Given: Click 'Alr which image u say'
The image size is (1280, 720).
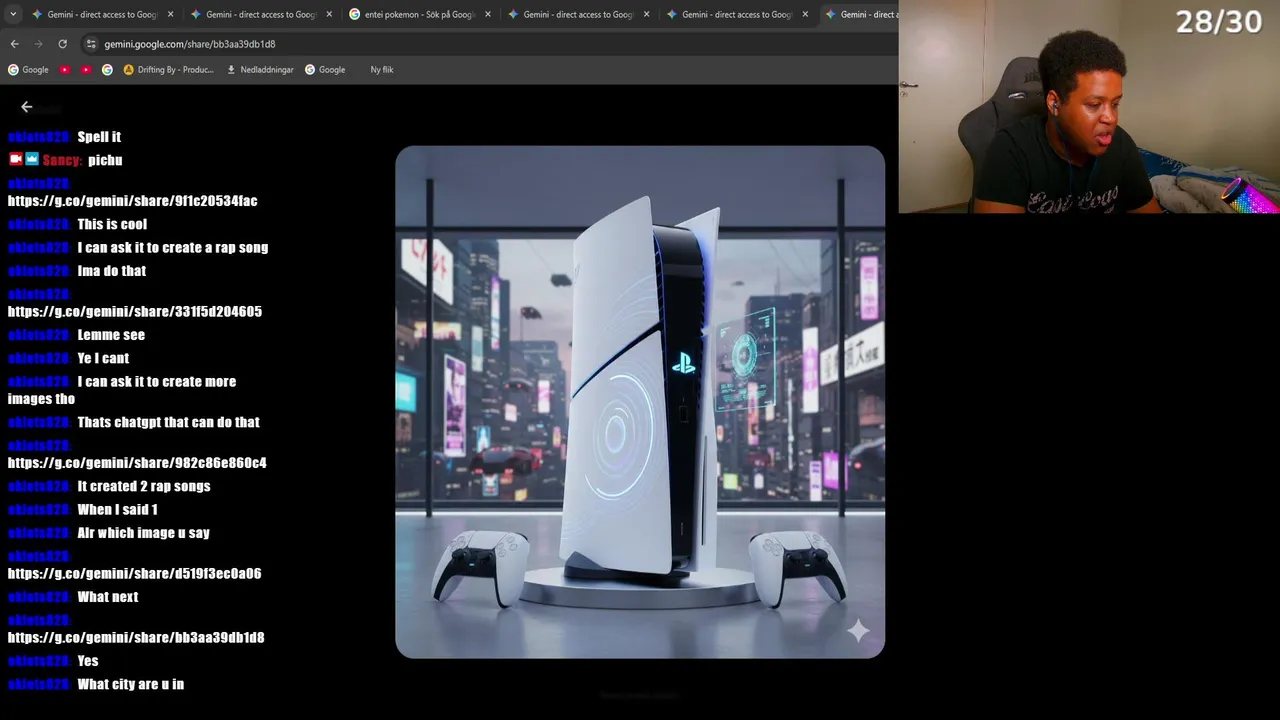Looking at the screenshot, I should (143, 533).
